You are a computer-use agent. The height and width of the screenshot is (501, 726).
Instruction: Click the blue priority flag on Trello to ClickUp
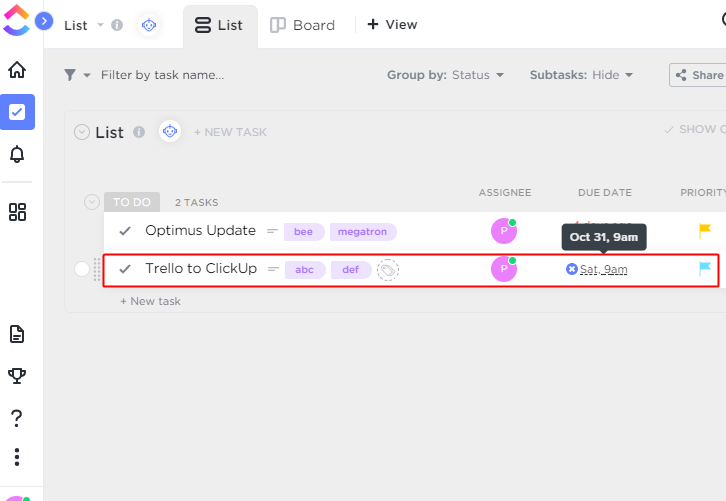pyautogui.click(x=705, y=269)
